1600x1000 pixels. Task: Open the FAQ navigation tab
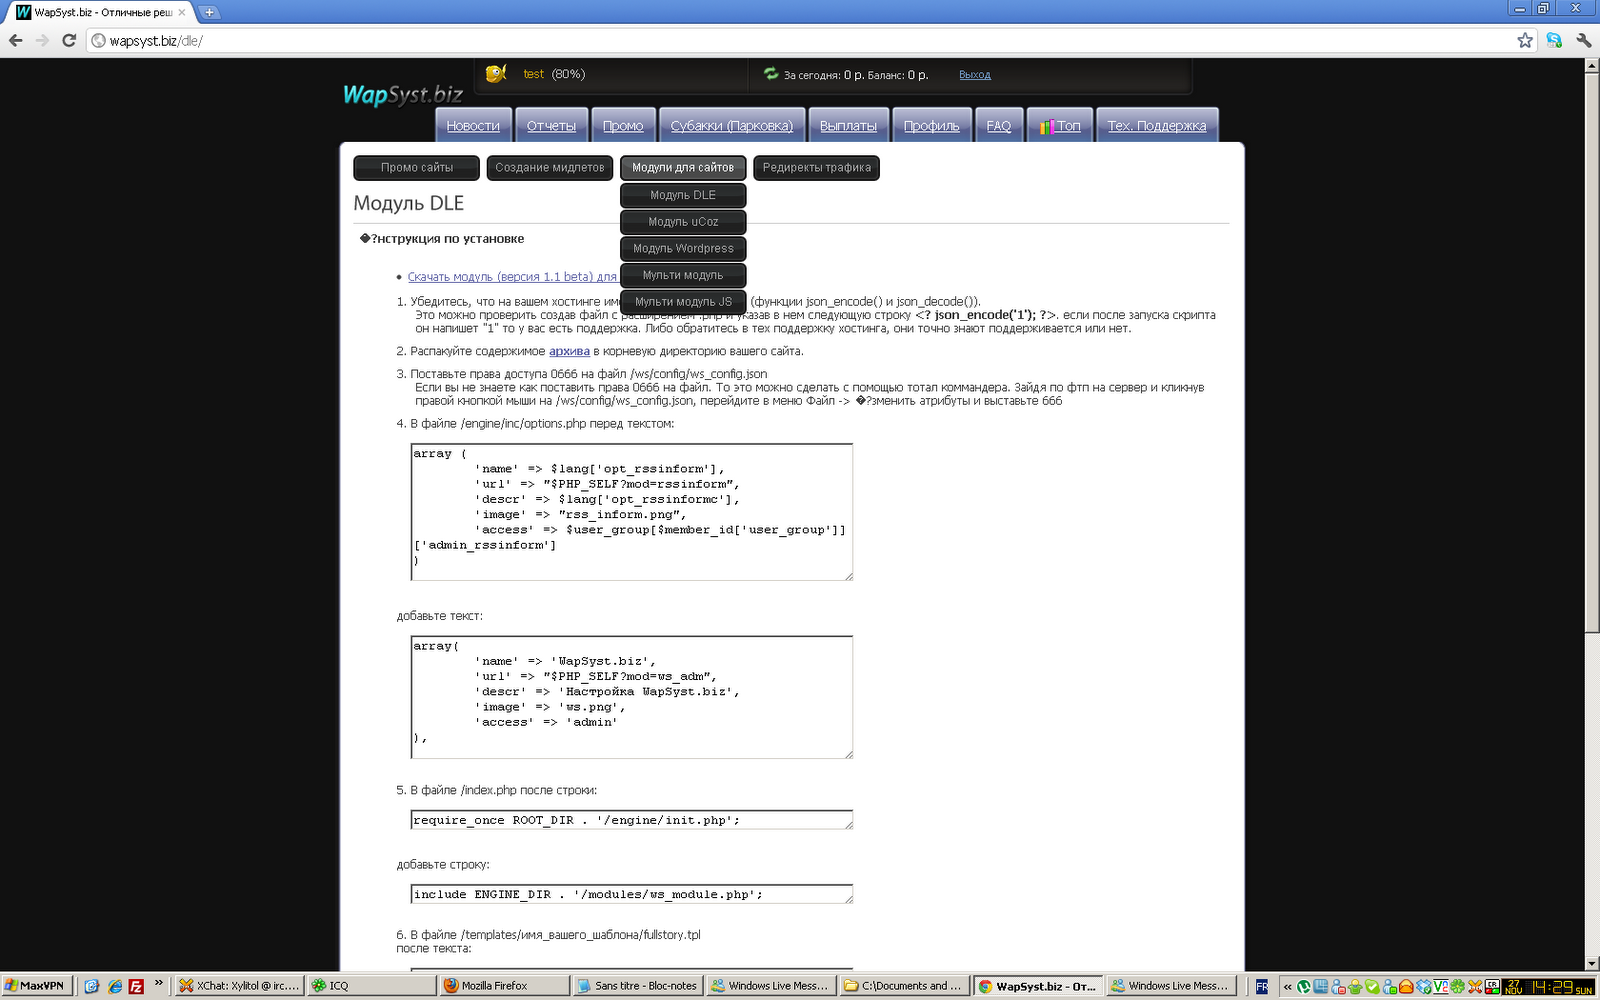coord(998,125)
